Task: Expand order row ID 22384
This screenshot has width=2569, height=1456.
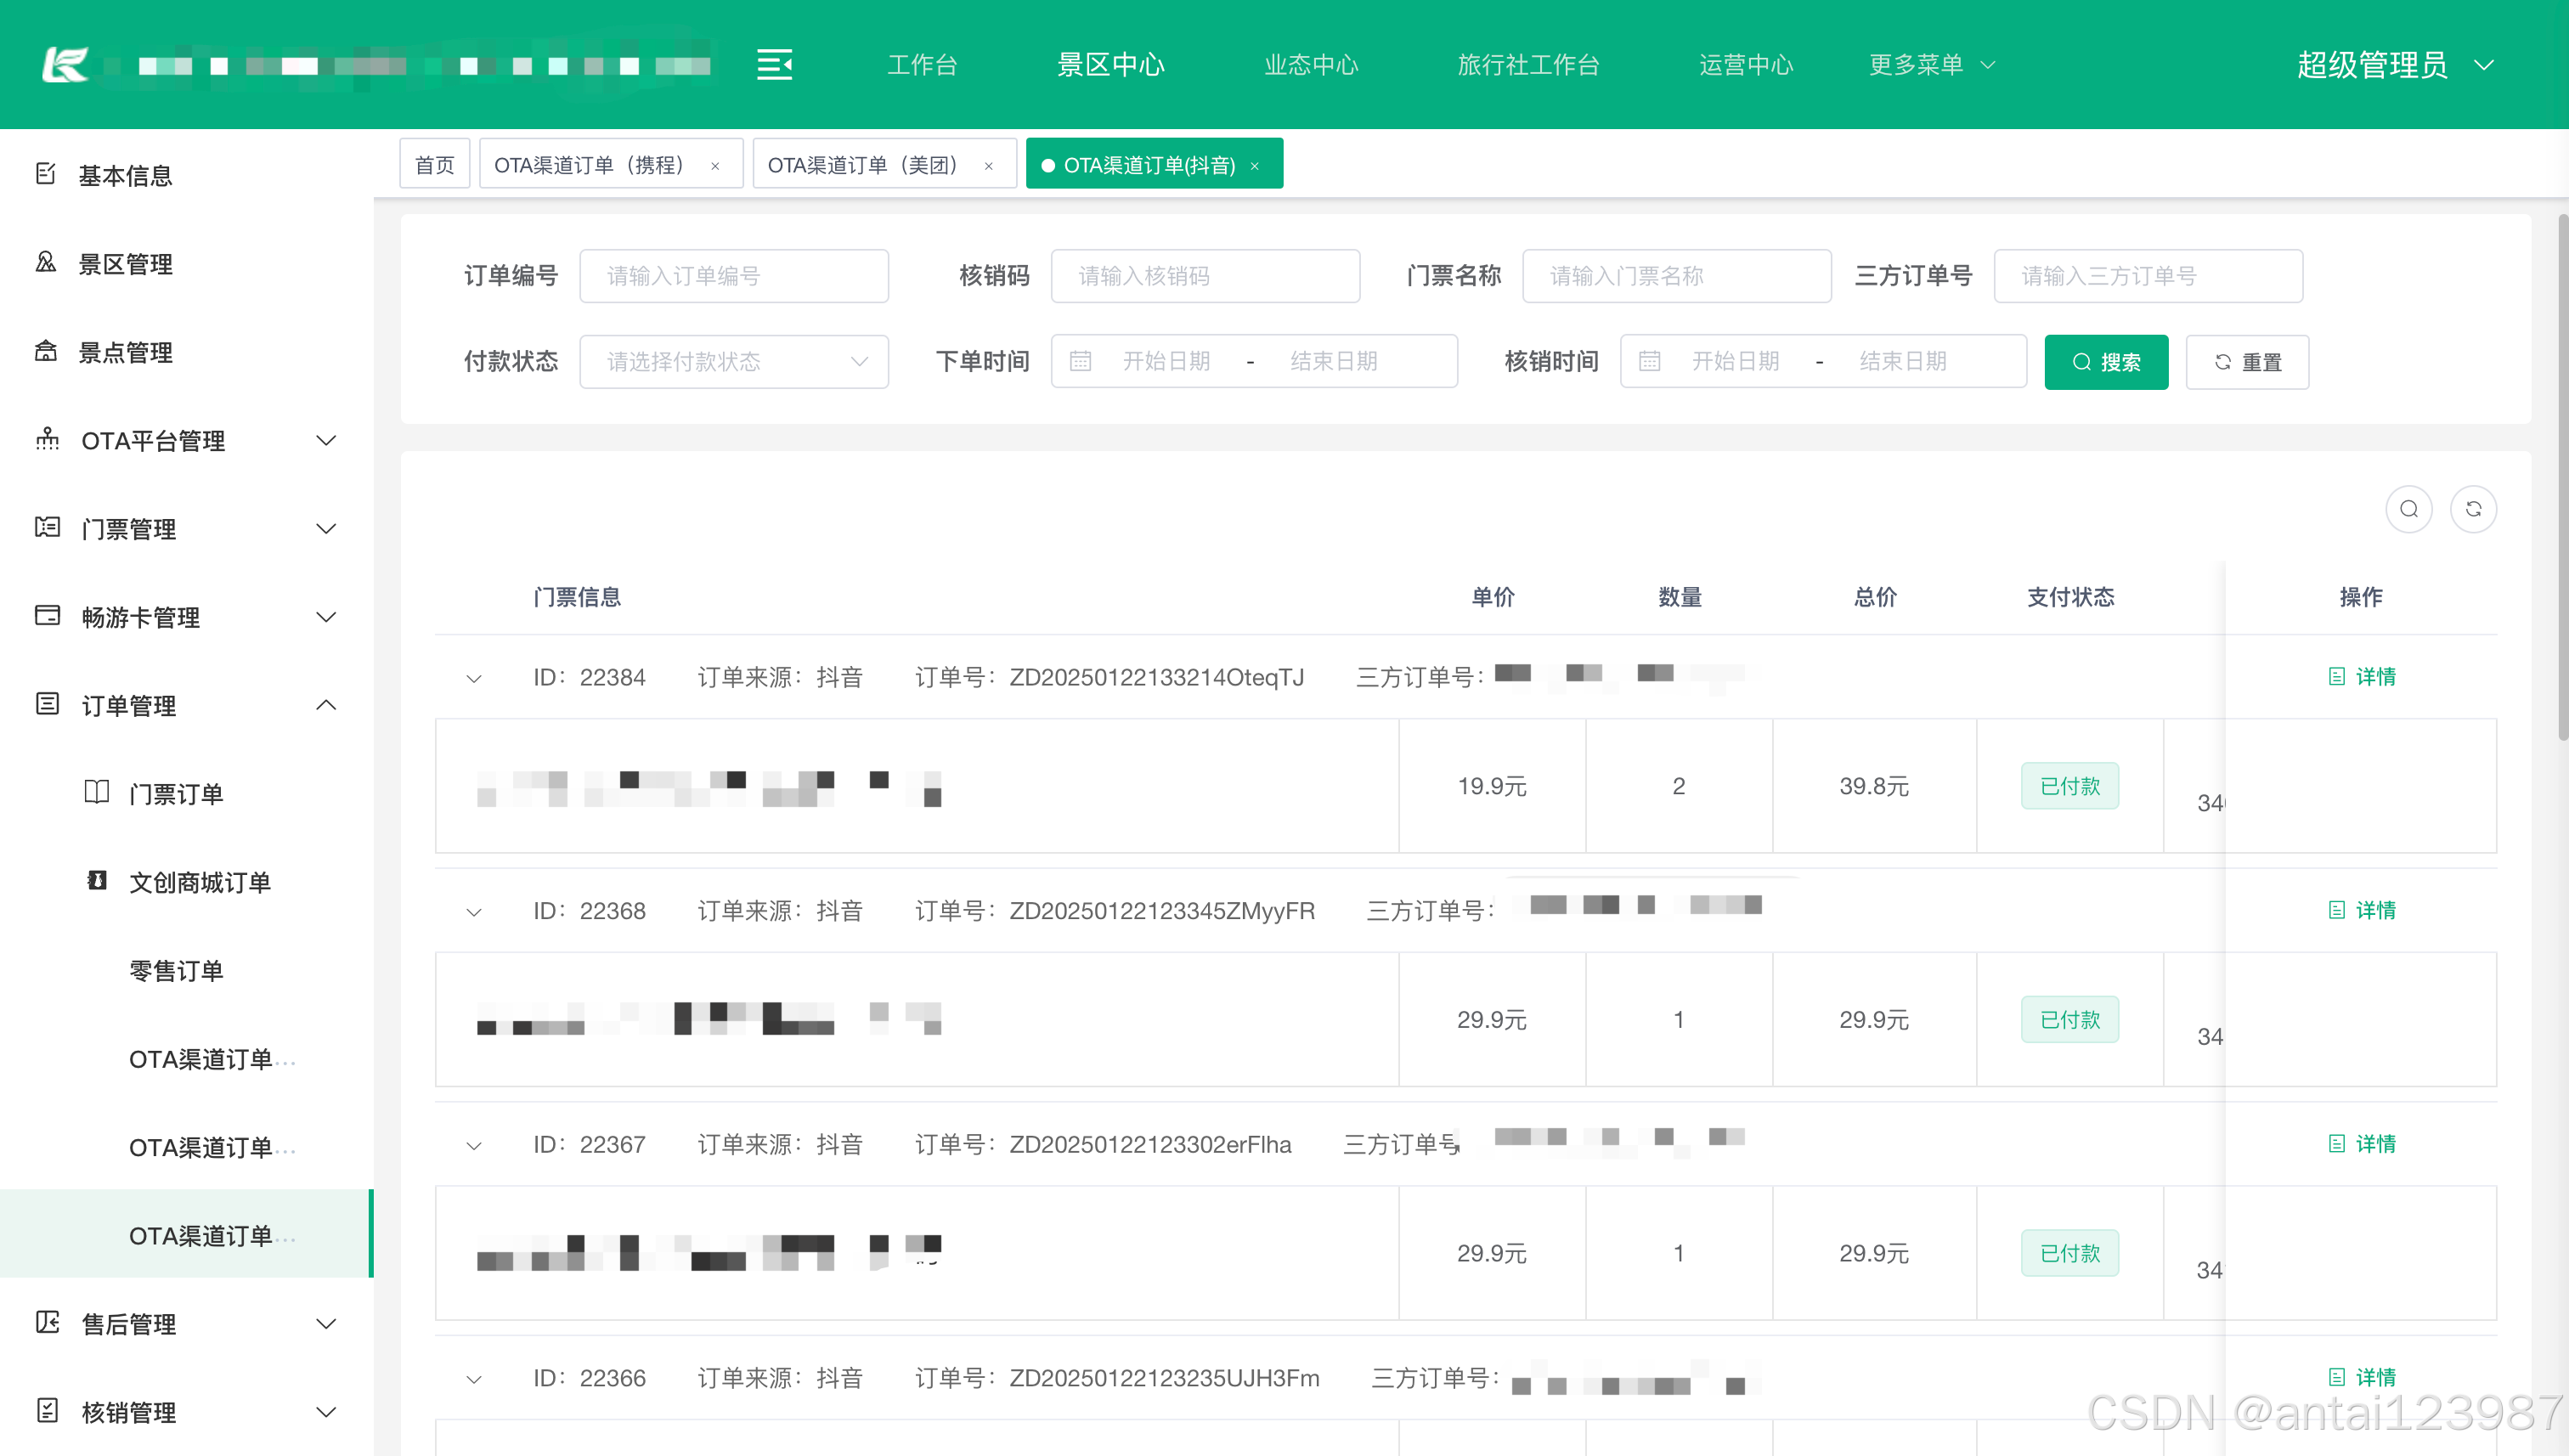Action: pyautogui.click(x=474, y=679)
